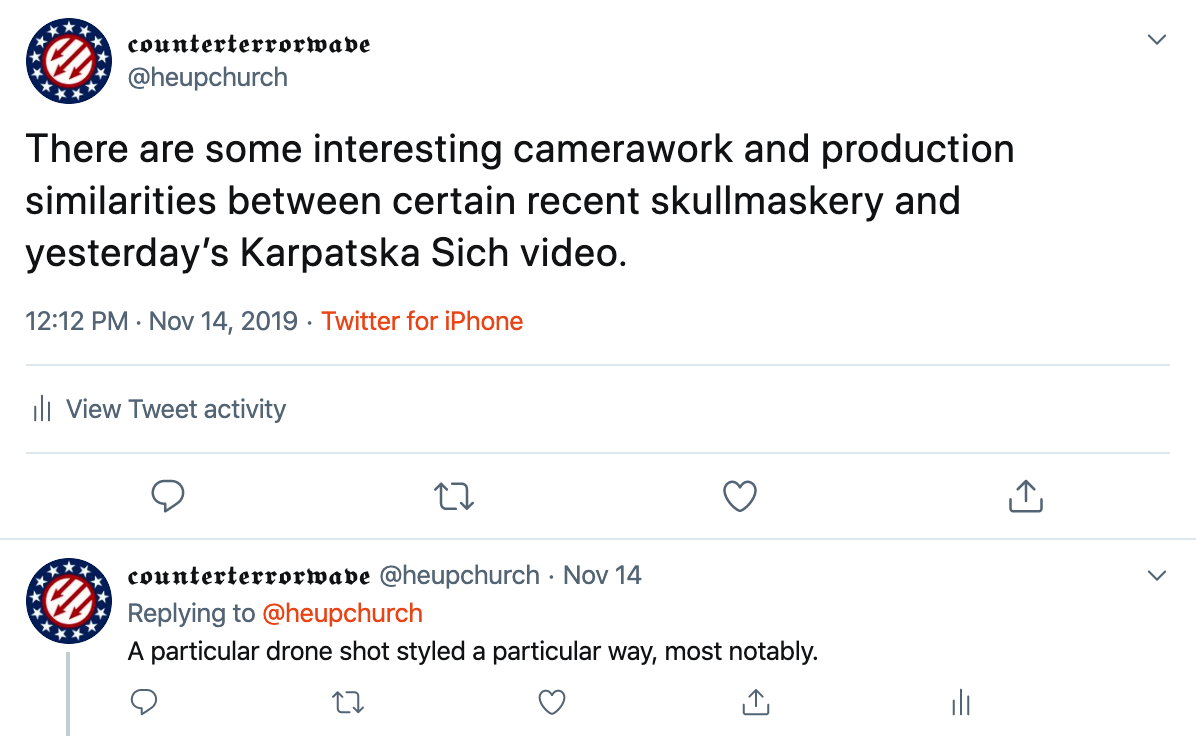Like the main tweet with heart icon
The image size is (1196, 746).
740,497
